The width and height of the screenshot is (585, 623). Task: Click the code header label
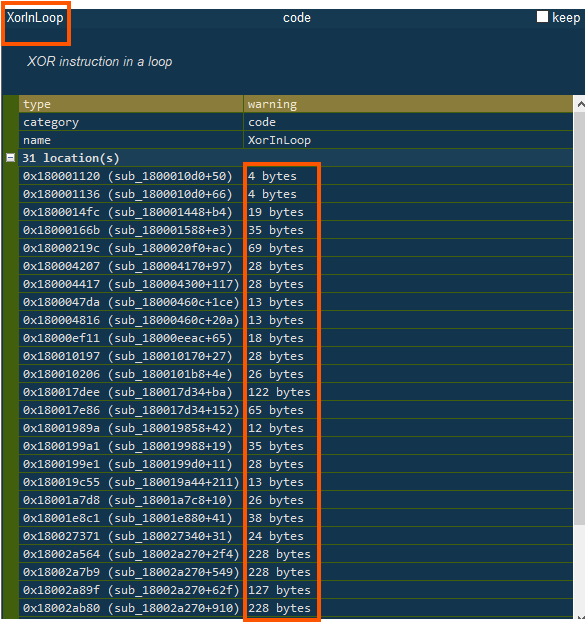296,18
